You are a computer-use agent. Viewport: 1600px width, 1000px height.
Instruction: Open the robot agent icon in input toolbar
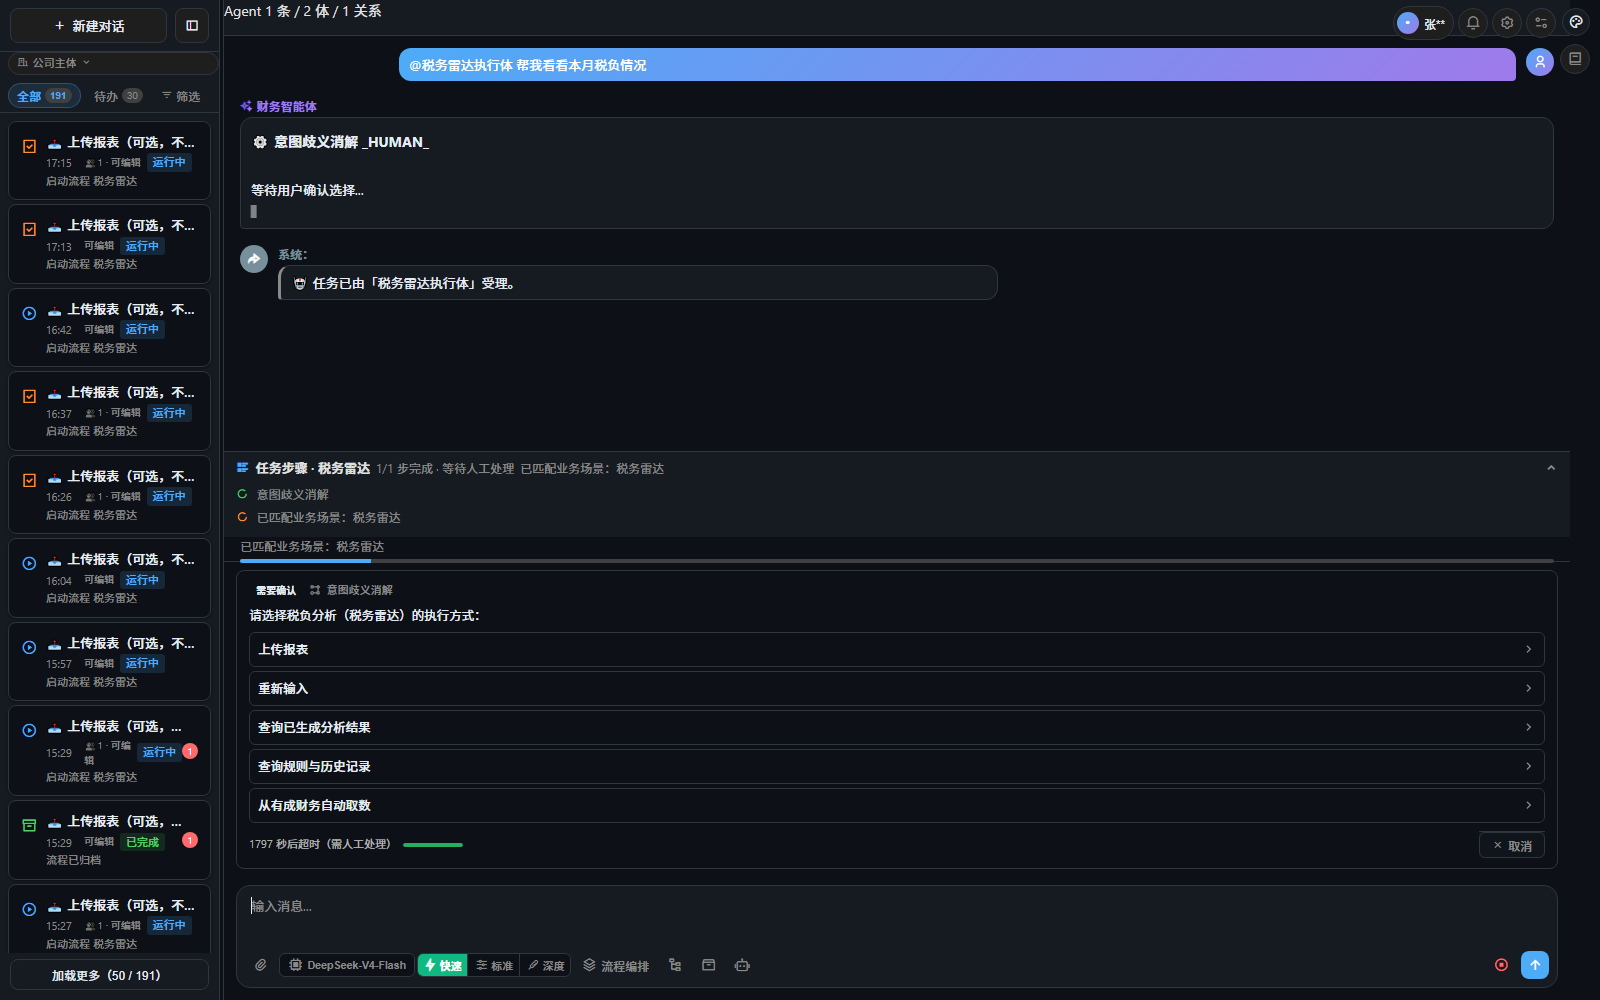tap(742, 965)
